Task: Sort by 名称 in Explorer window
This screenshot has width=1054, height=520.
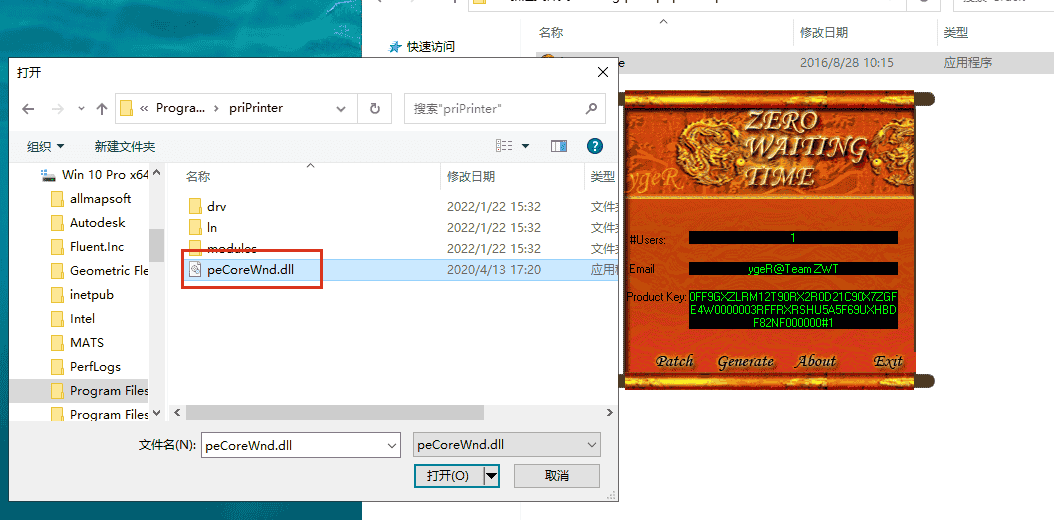Action: click(551, 32)
